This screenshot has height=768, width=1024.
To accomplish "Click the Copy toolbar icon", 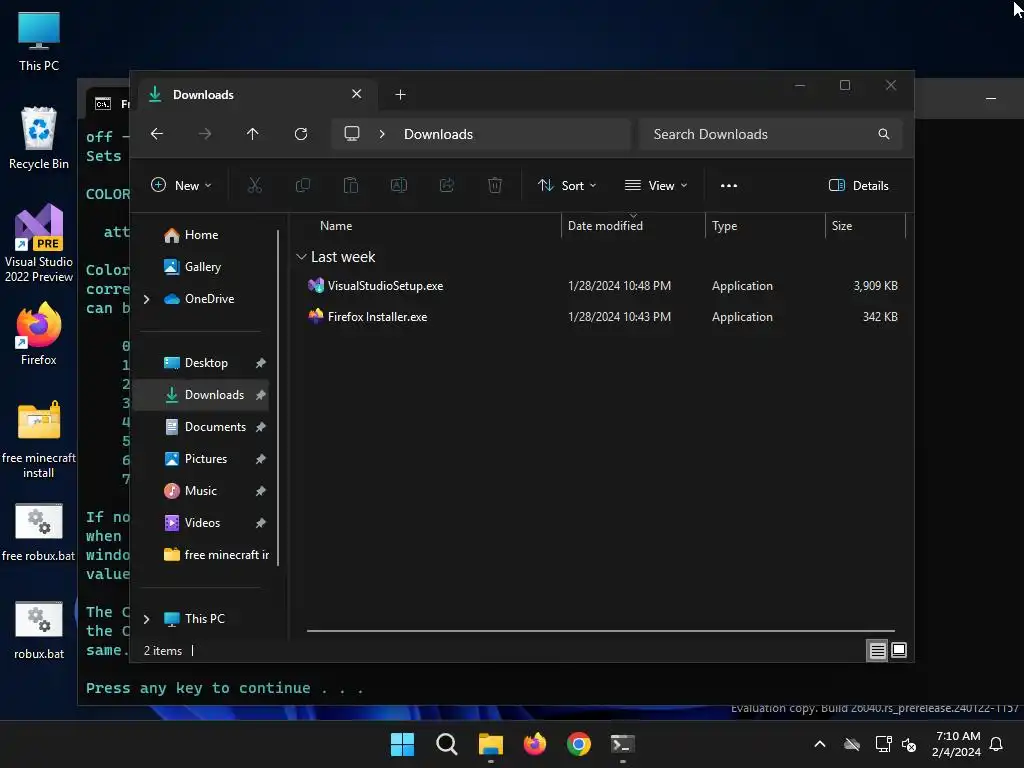I will pos(303,185).
